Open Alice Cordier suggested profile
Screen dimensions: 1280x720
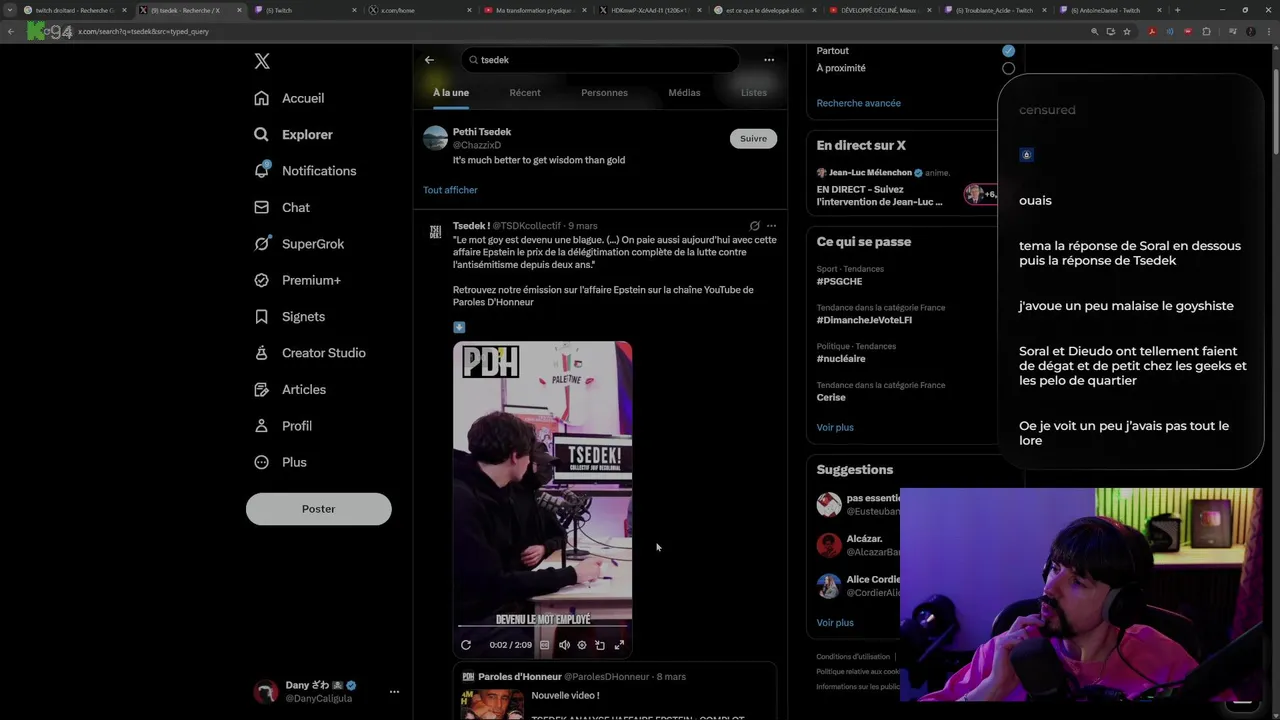(858, 585)
